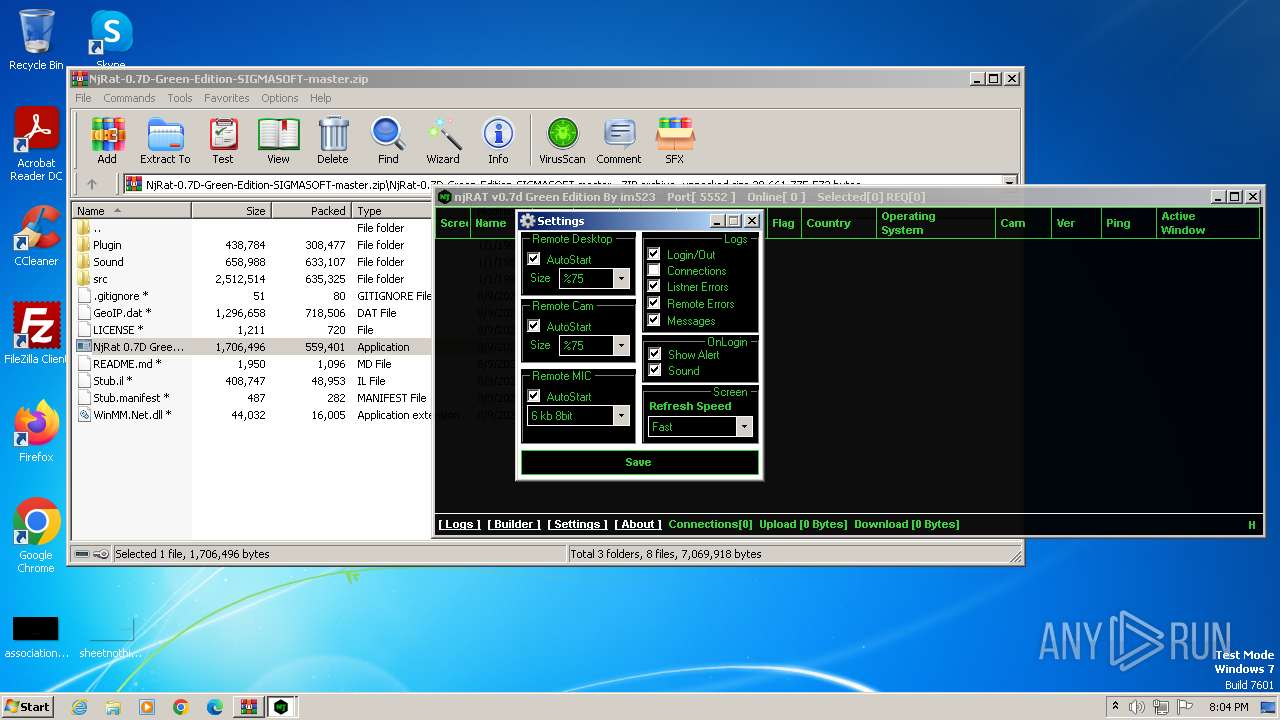This screenshot has width=1280, height=720.
Task: Toggle Remote MIC AutoStart checkbox
Action: point(534,396)
